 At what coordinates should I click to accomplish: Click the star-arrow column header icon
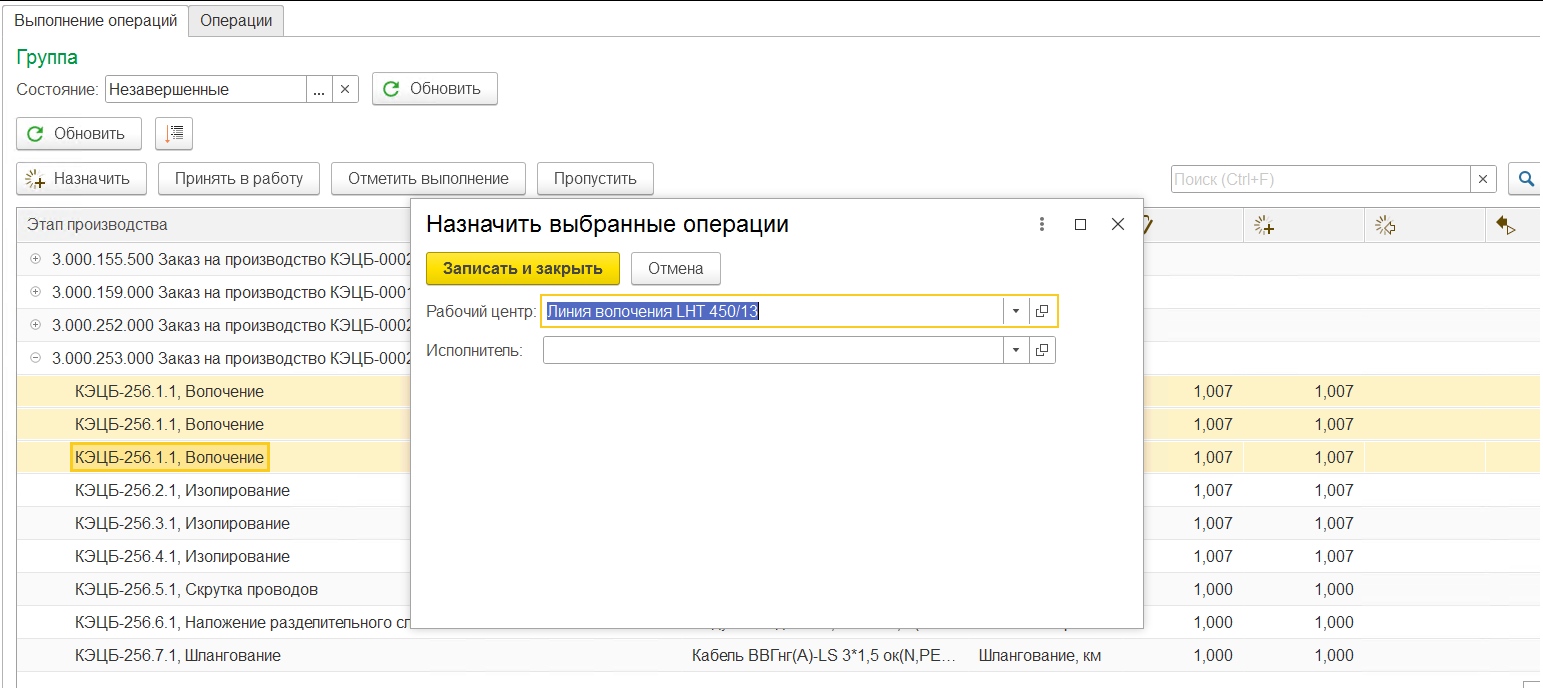coord(1385,225)
